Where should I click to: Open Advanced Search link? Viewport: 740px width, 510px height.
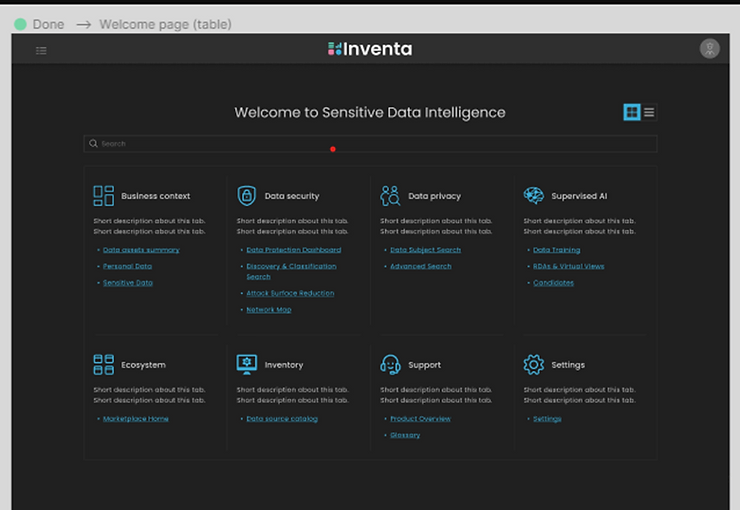pos(421,267)
